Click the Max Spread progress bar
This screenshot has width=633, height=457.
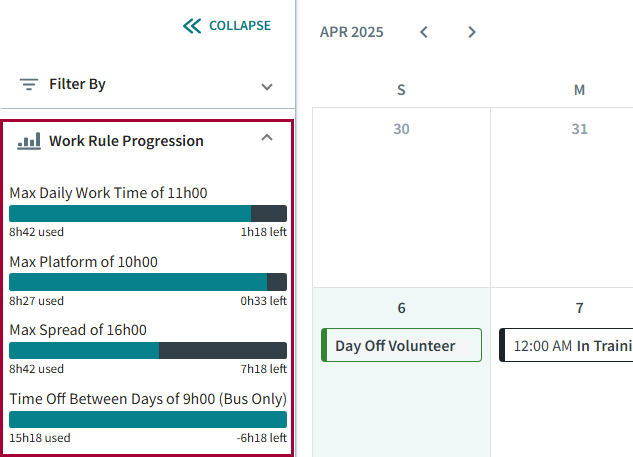(148, 350)
